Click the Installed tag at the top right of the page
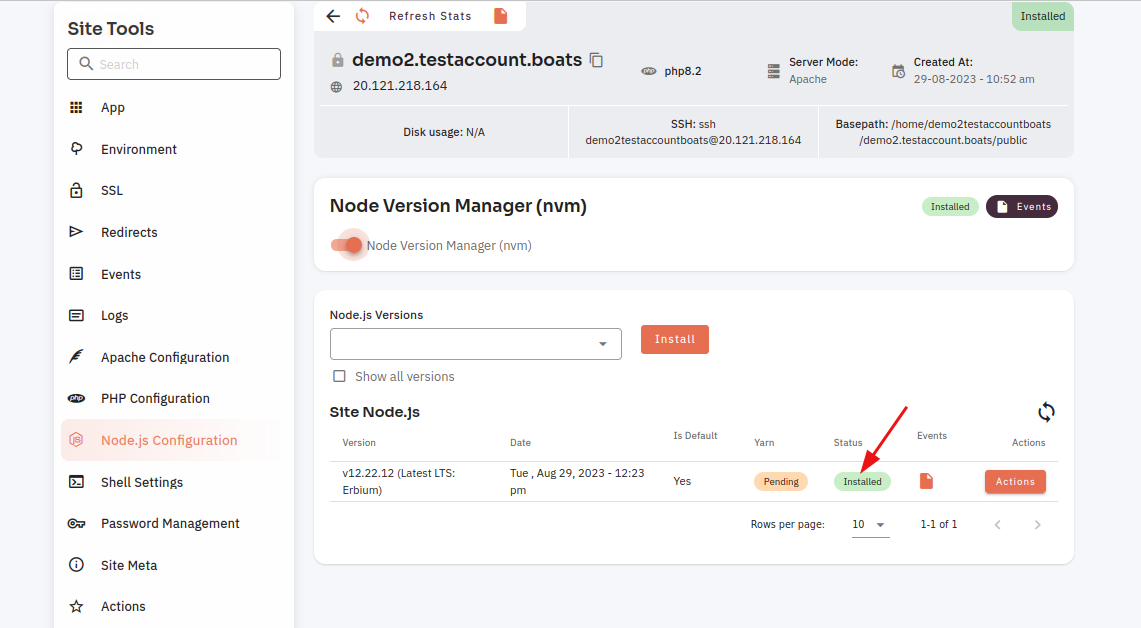 pos(1043,16)
